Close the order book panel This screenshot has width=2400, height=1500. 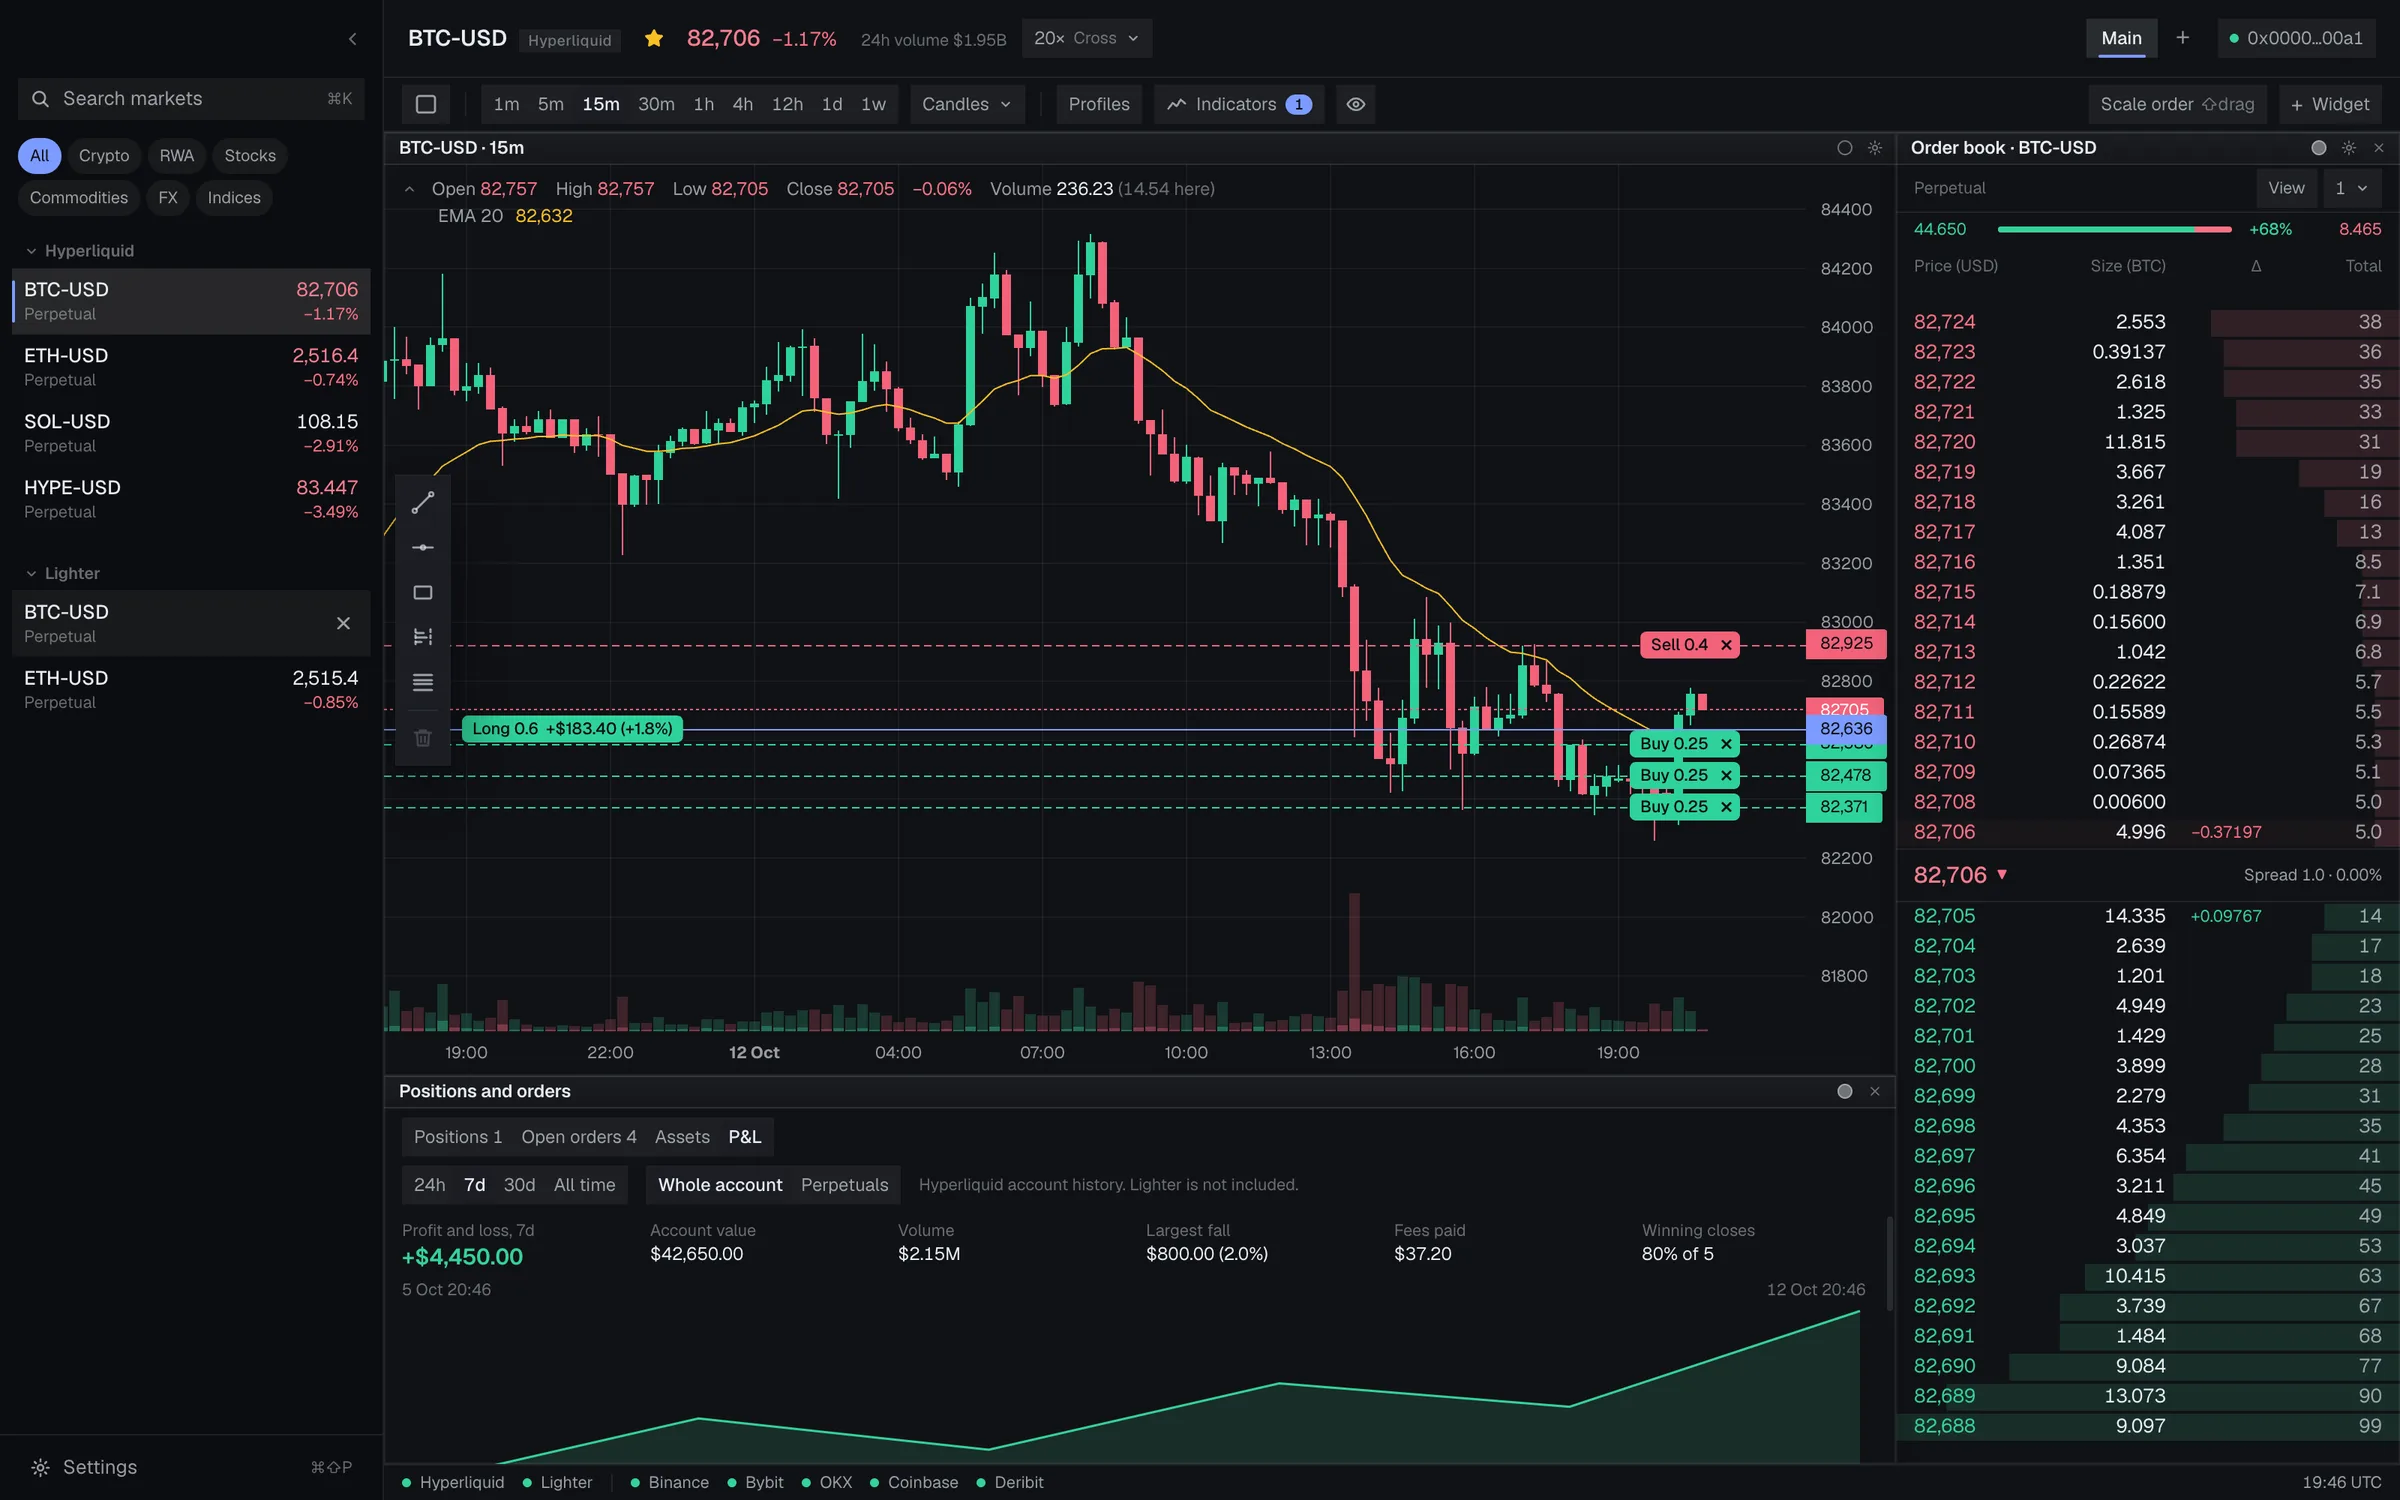click(2379, 148)
